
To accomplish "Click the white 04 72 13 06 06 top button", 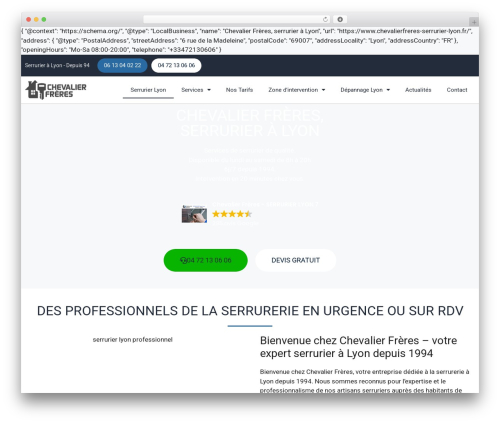I will [x=176, y=65].
